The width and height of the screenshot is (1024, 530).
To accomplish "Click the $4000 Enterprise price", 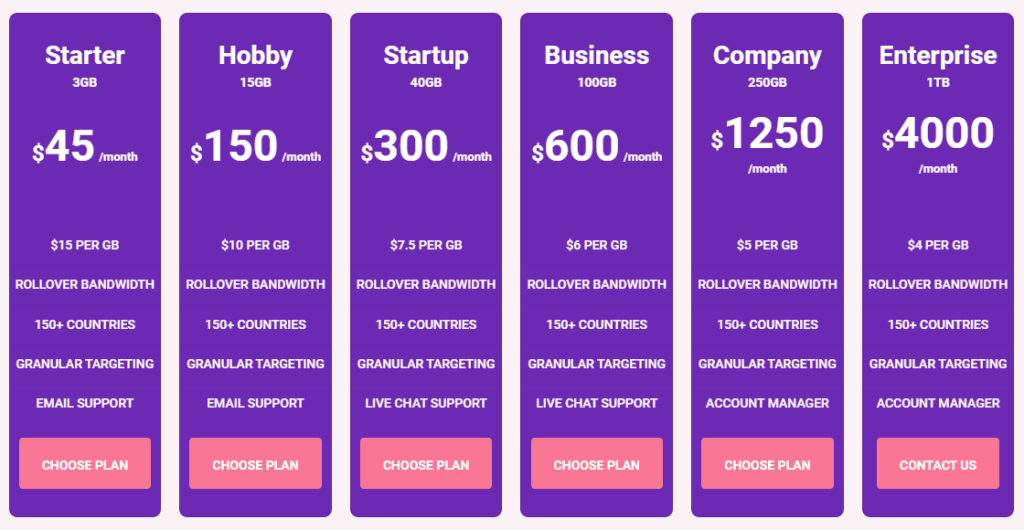I will (x=938, y=135).
